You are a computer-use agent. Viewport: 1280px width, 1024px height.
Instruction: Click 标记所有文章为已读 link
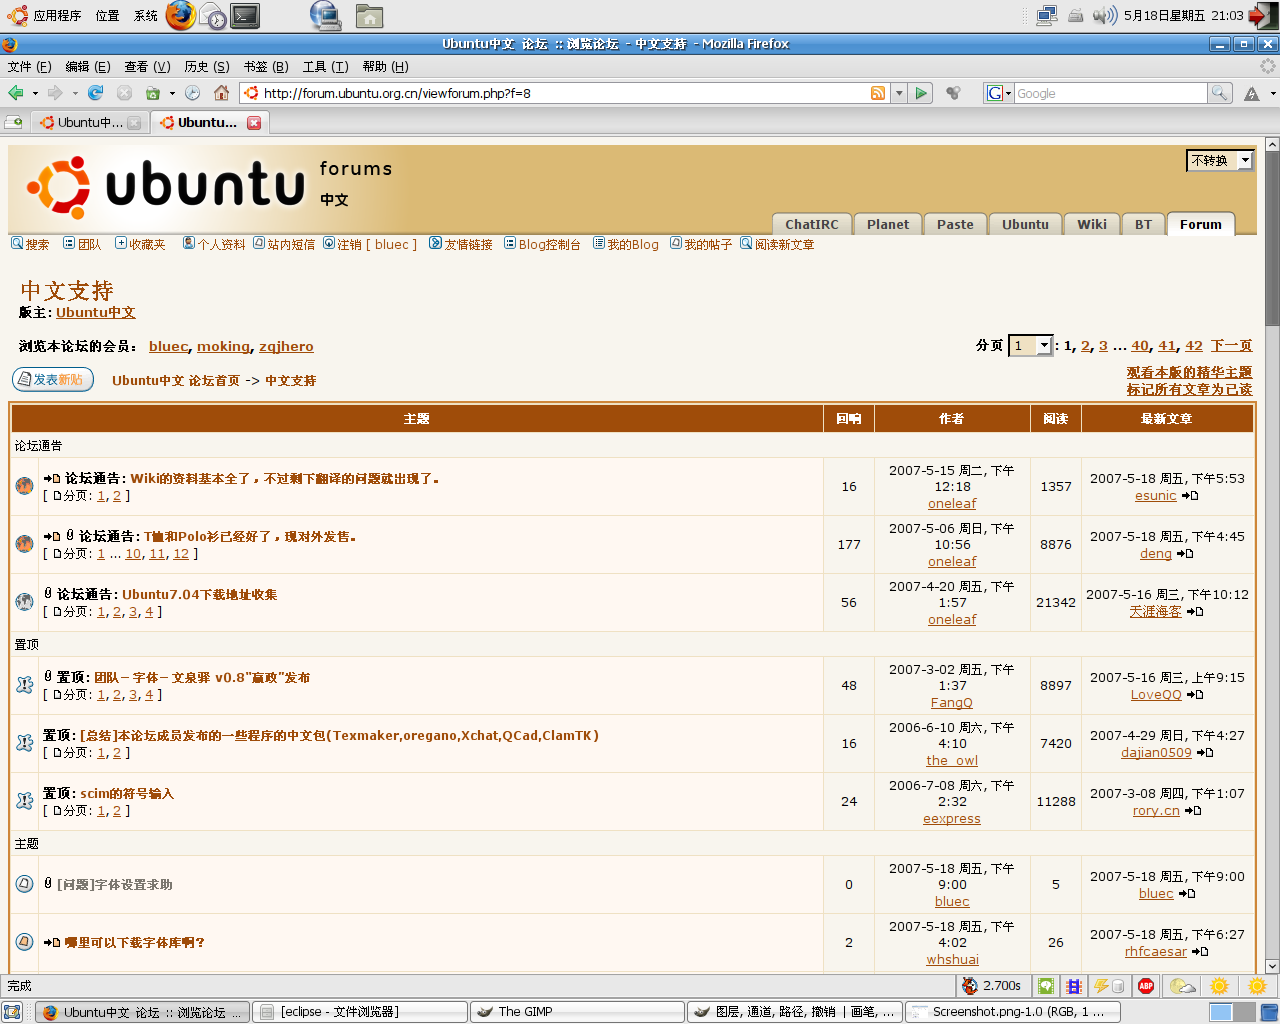point(1189,389)
